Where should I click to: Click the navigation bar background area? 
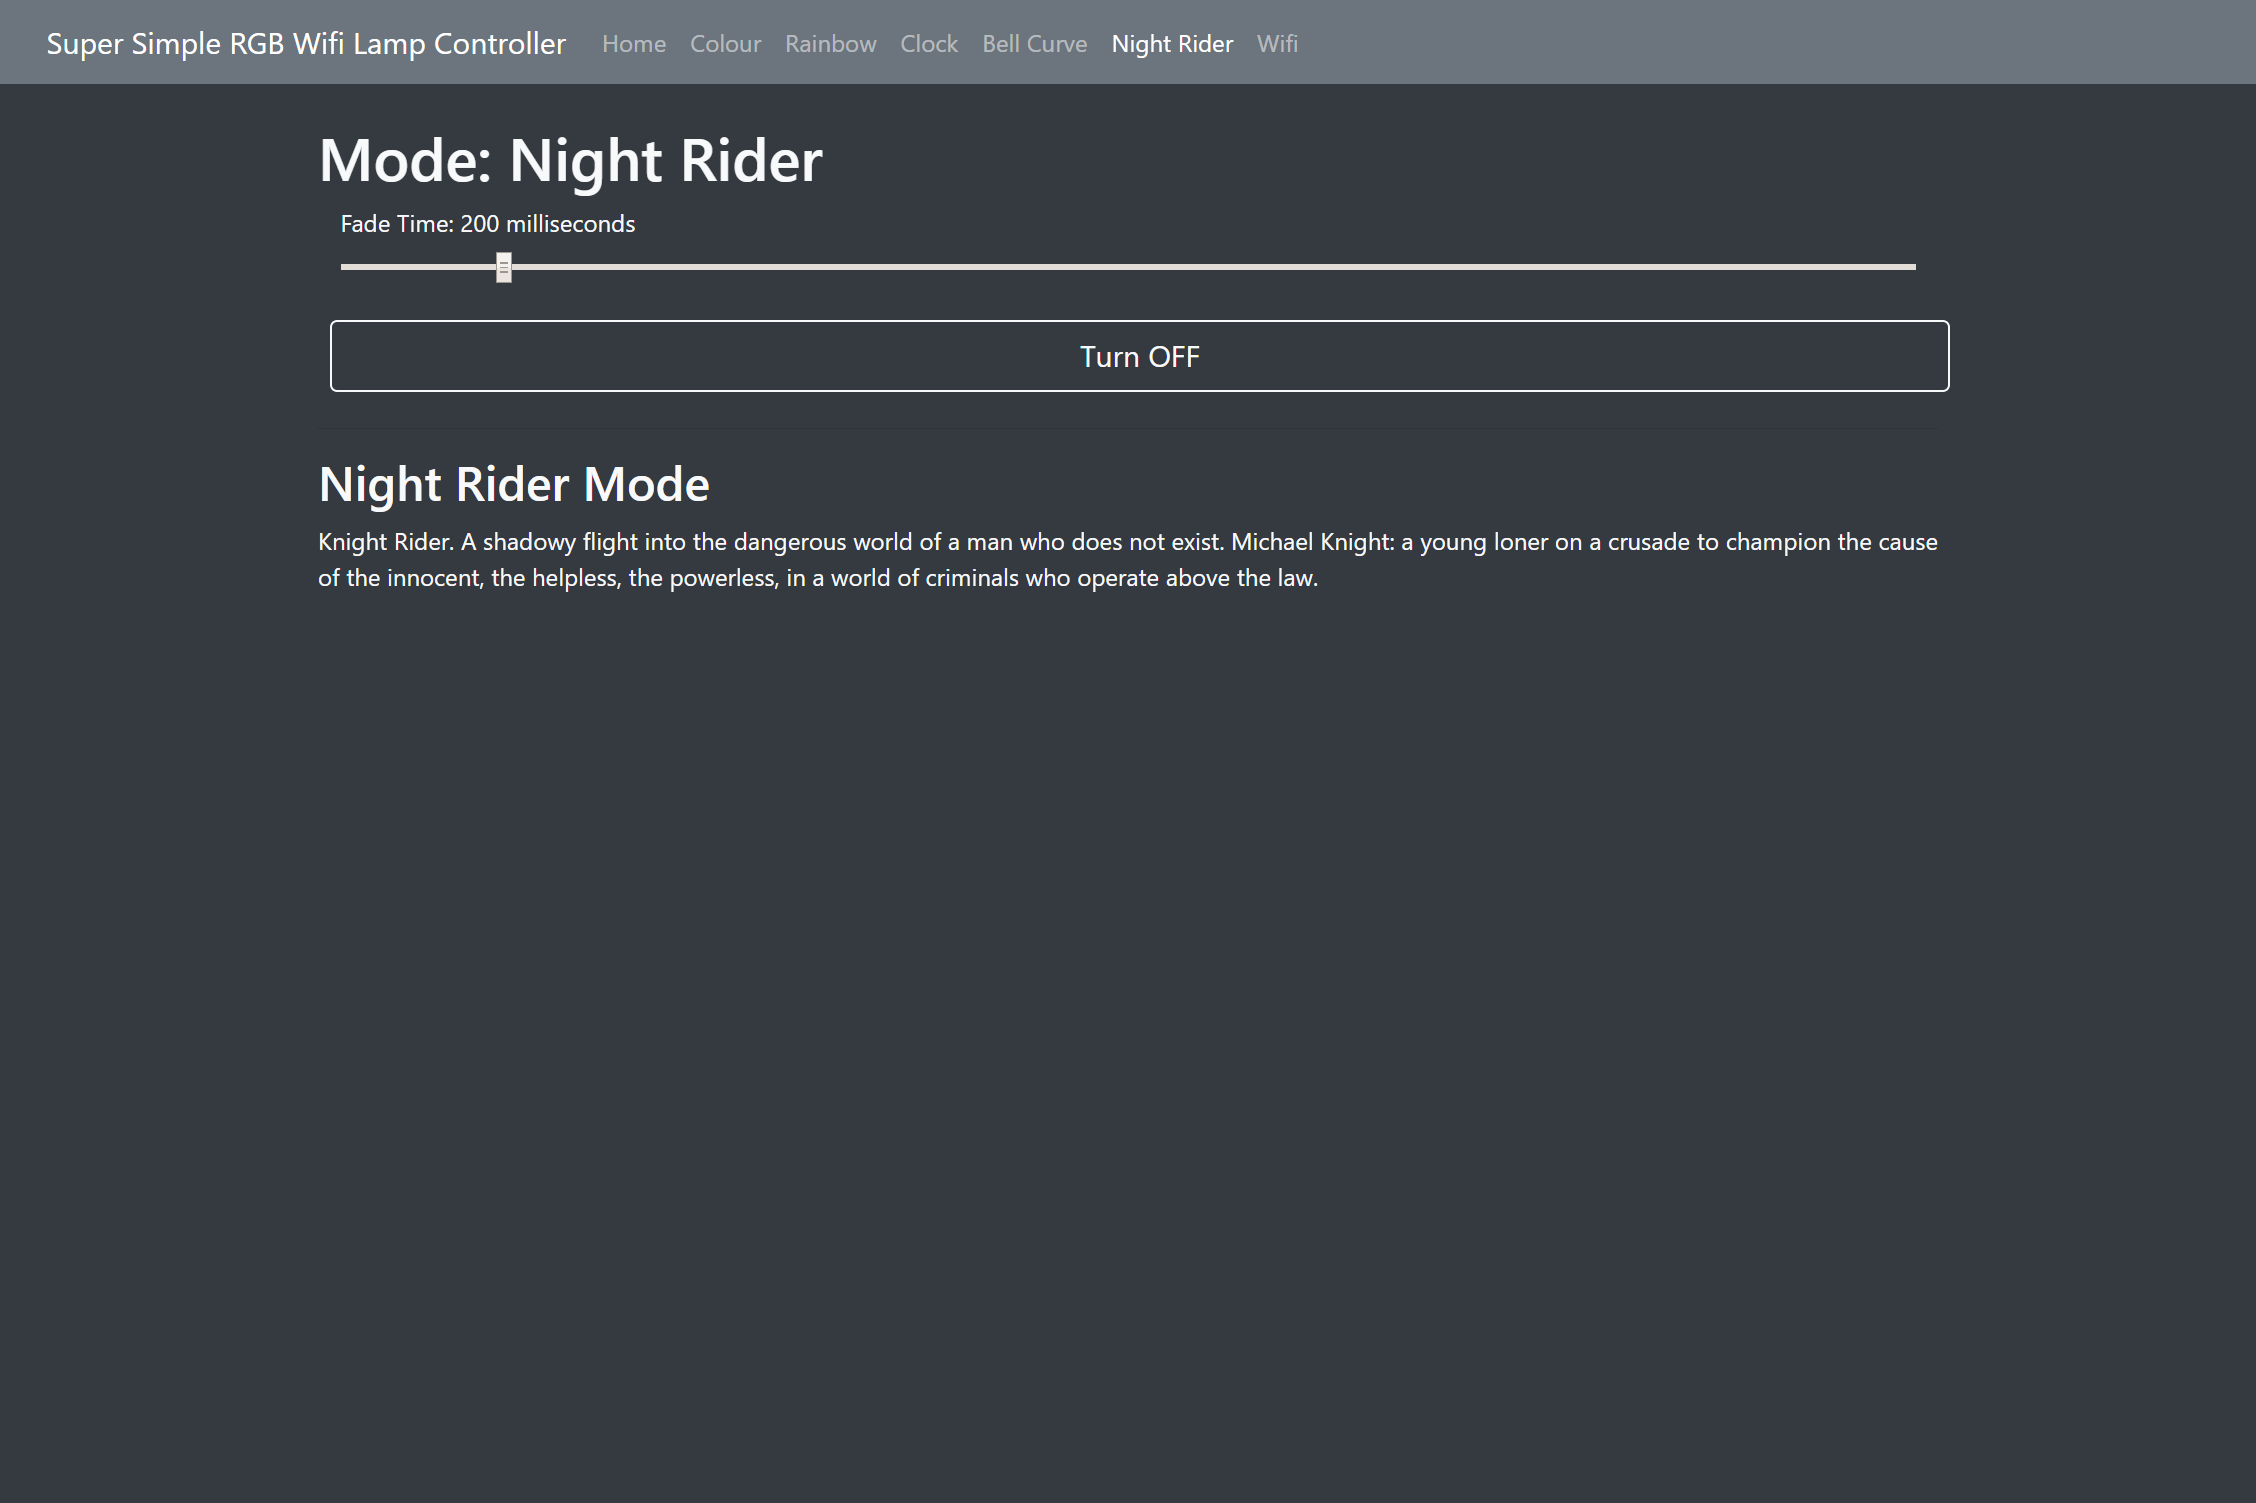tap(1700, 41)
